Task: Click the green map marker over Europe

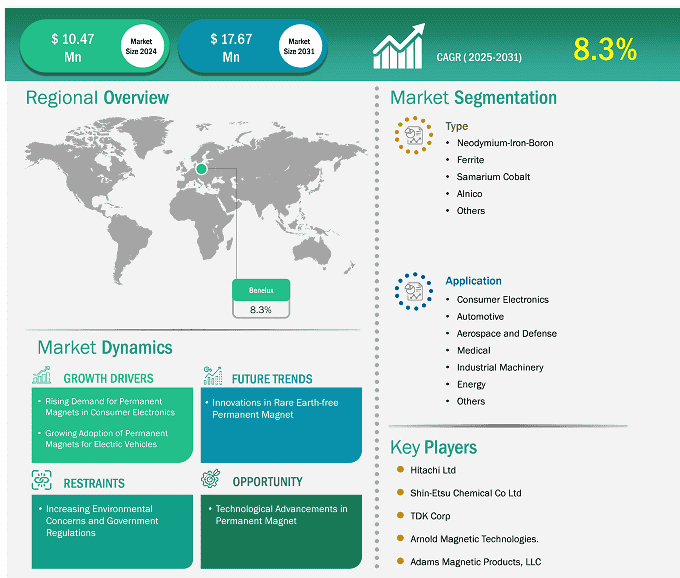Action: (201, 169)
